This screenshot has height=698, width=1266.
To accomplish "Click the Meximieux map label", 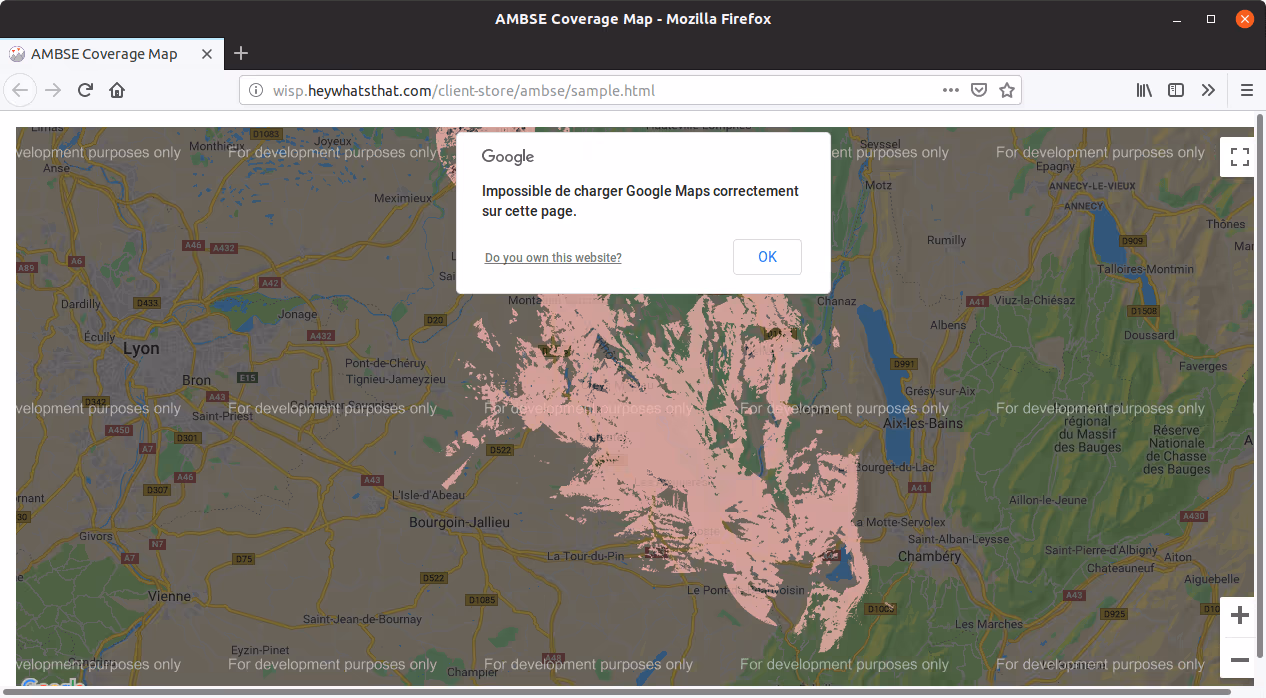I will pos(403,198).
